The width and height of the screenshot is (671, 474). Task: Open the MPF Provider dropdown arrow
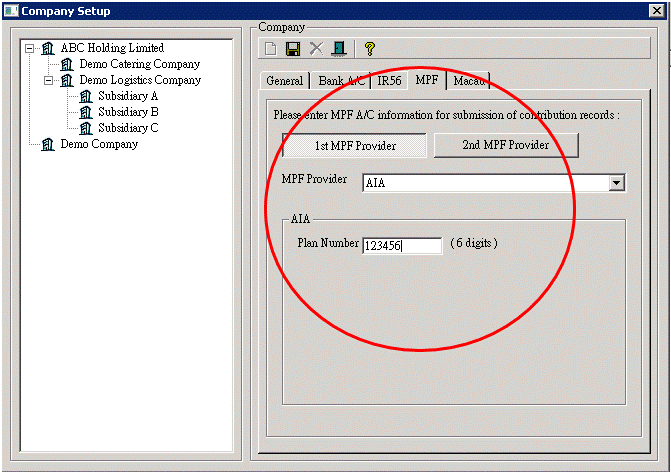[x=616, y=183]
